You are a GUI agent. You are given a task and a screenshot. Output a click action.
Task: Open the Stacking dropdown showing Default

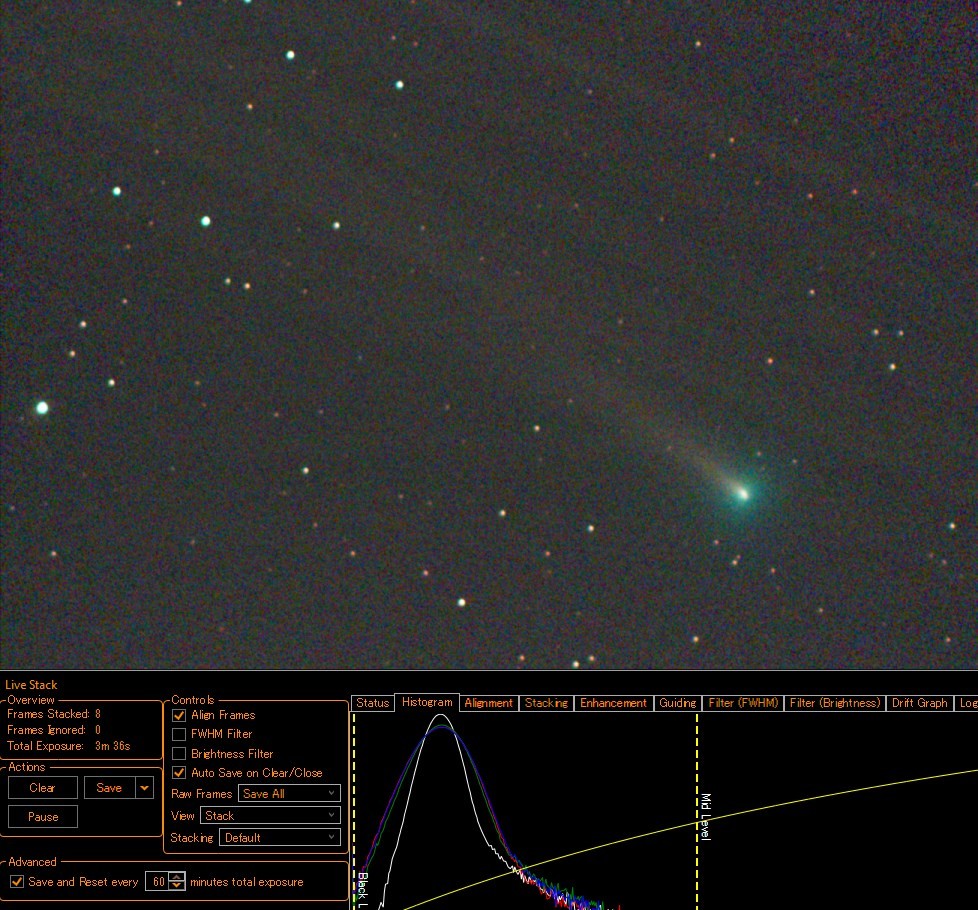pos(280,838)
